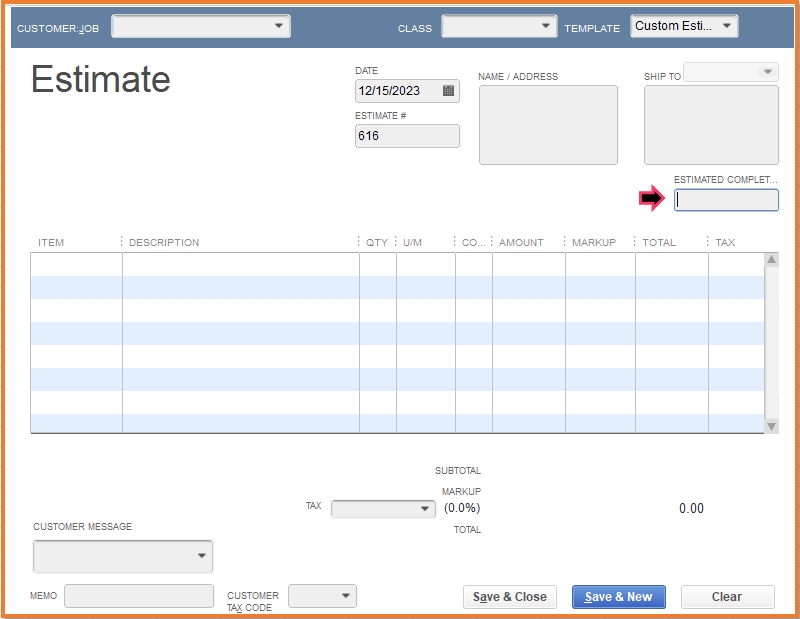Click the ITEM column header
The width and height of the screenshot is (800, 619).
coord(51,242)
